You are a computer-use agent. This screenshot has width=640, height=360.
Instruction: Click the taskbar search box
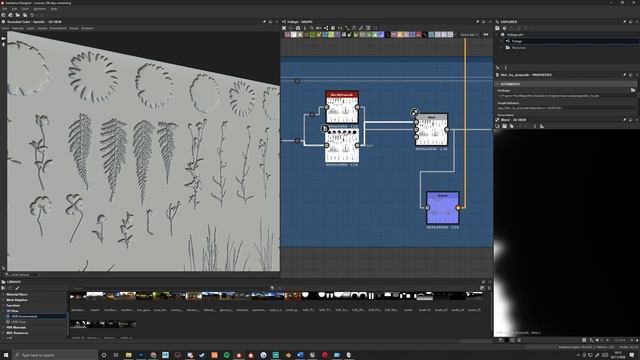55,355
